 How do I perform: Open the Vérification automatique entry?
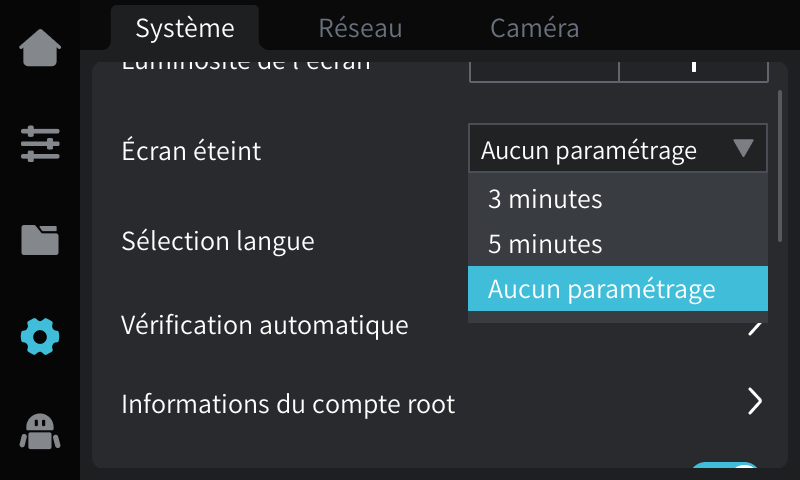(264, 325)
